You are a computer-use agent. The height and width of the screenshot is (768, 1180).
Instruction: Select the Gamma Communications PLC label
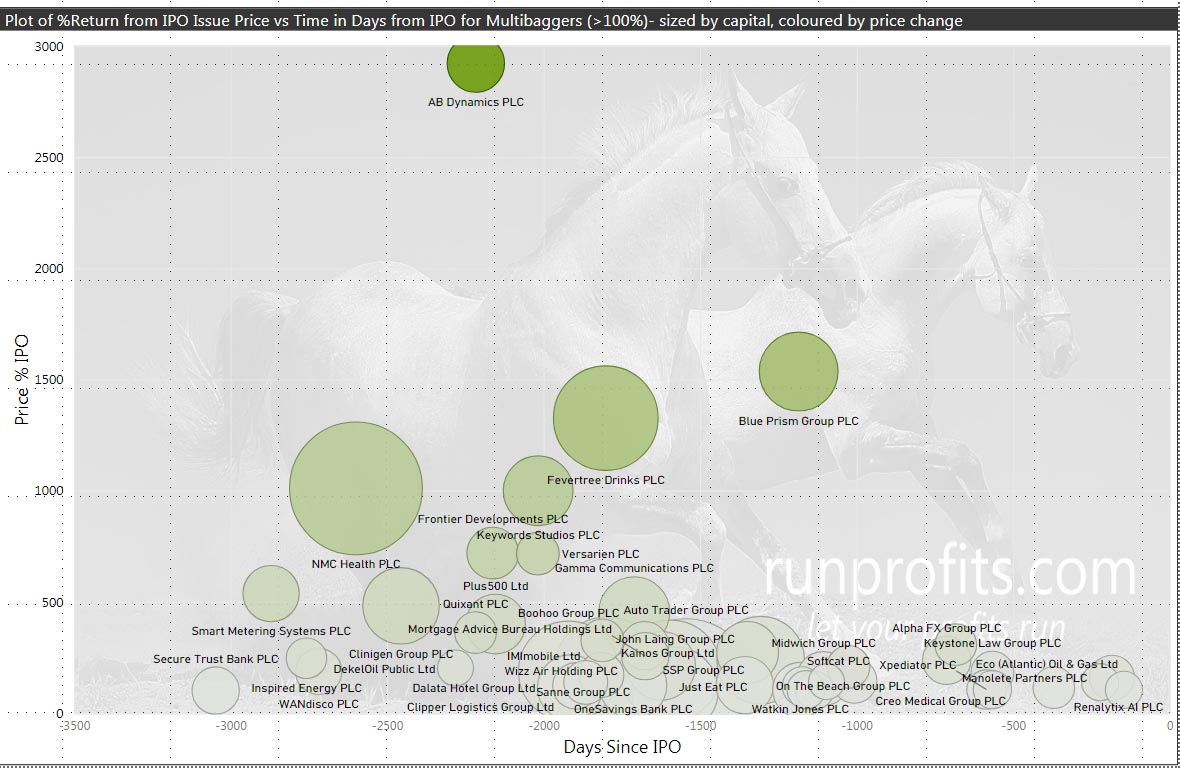pyautogui.click(x=634, y=568)
